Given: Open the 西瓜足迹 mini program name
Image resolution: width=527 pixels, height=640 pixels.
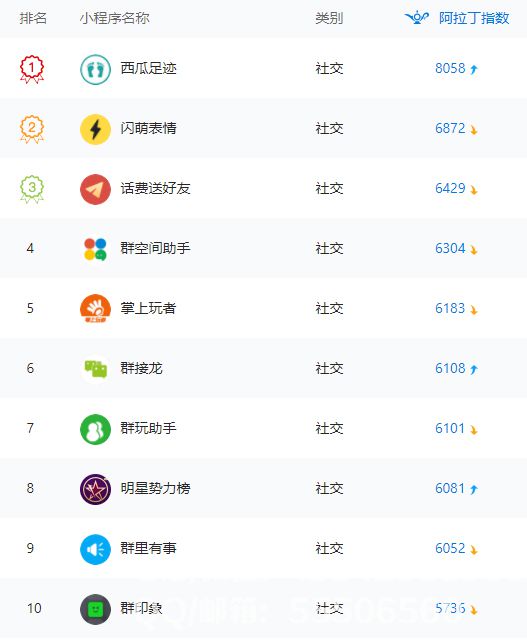Looking at the screenshot, I should point(149,68).
